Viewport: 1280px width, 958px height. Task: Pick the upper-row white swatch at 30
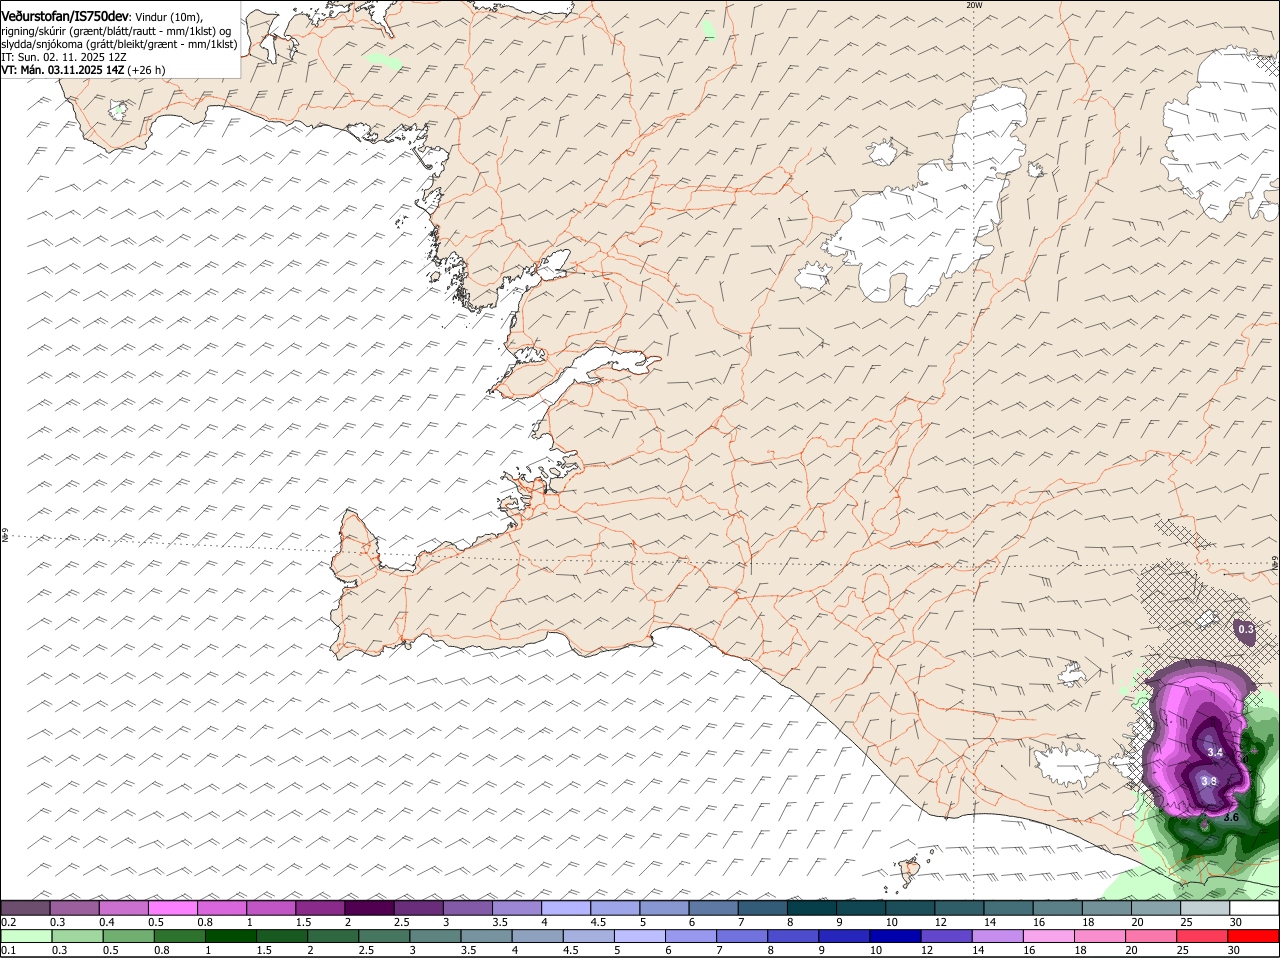(x=1253, y=907)
